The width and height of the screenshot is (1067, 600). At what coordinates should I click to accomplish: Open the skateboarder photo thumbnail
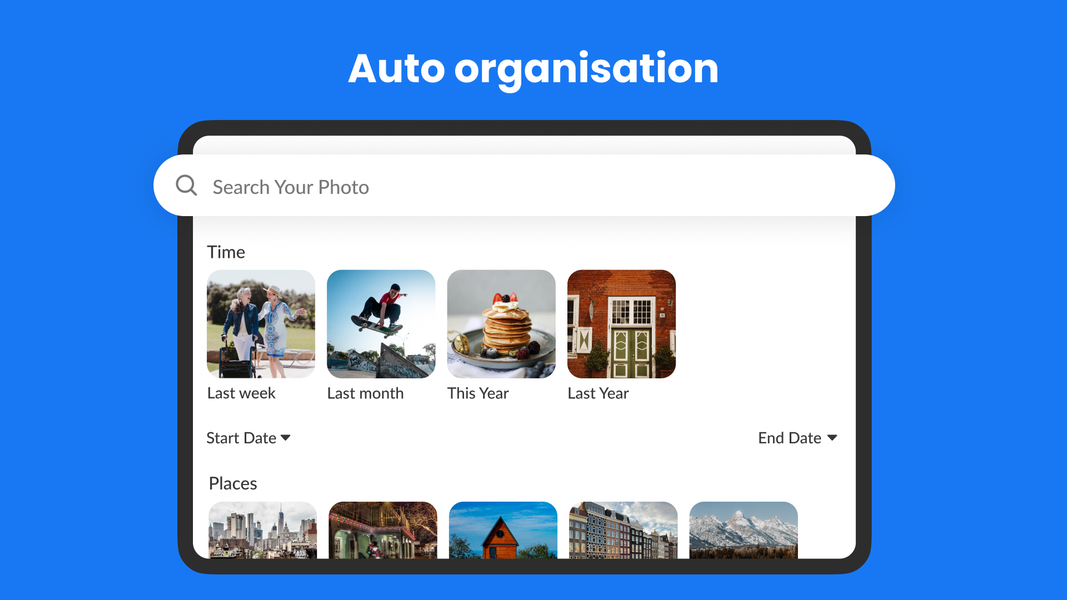(381, 324)
